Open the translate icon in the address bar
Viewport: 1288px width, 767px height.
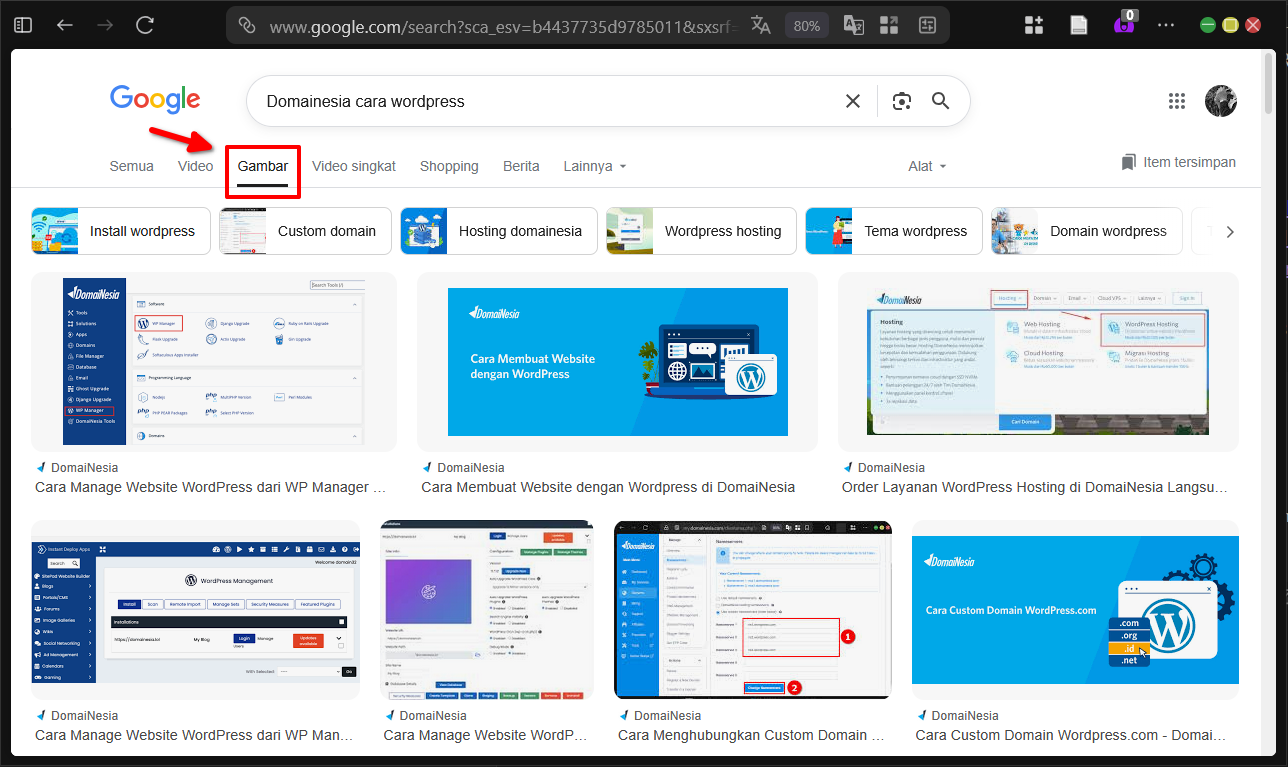click(760, 25)
